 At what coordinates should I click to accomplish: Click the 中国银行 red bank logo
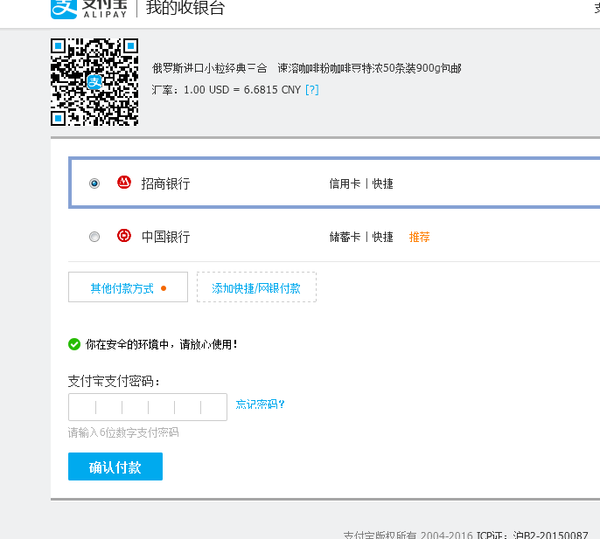pos(124,236)
